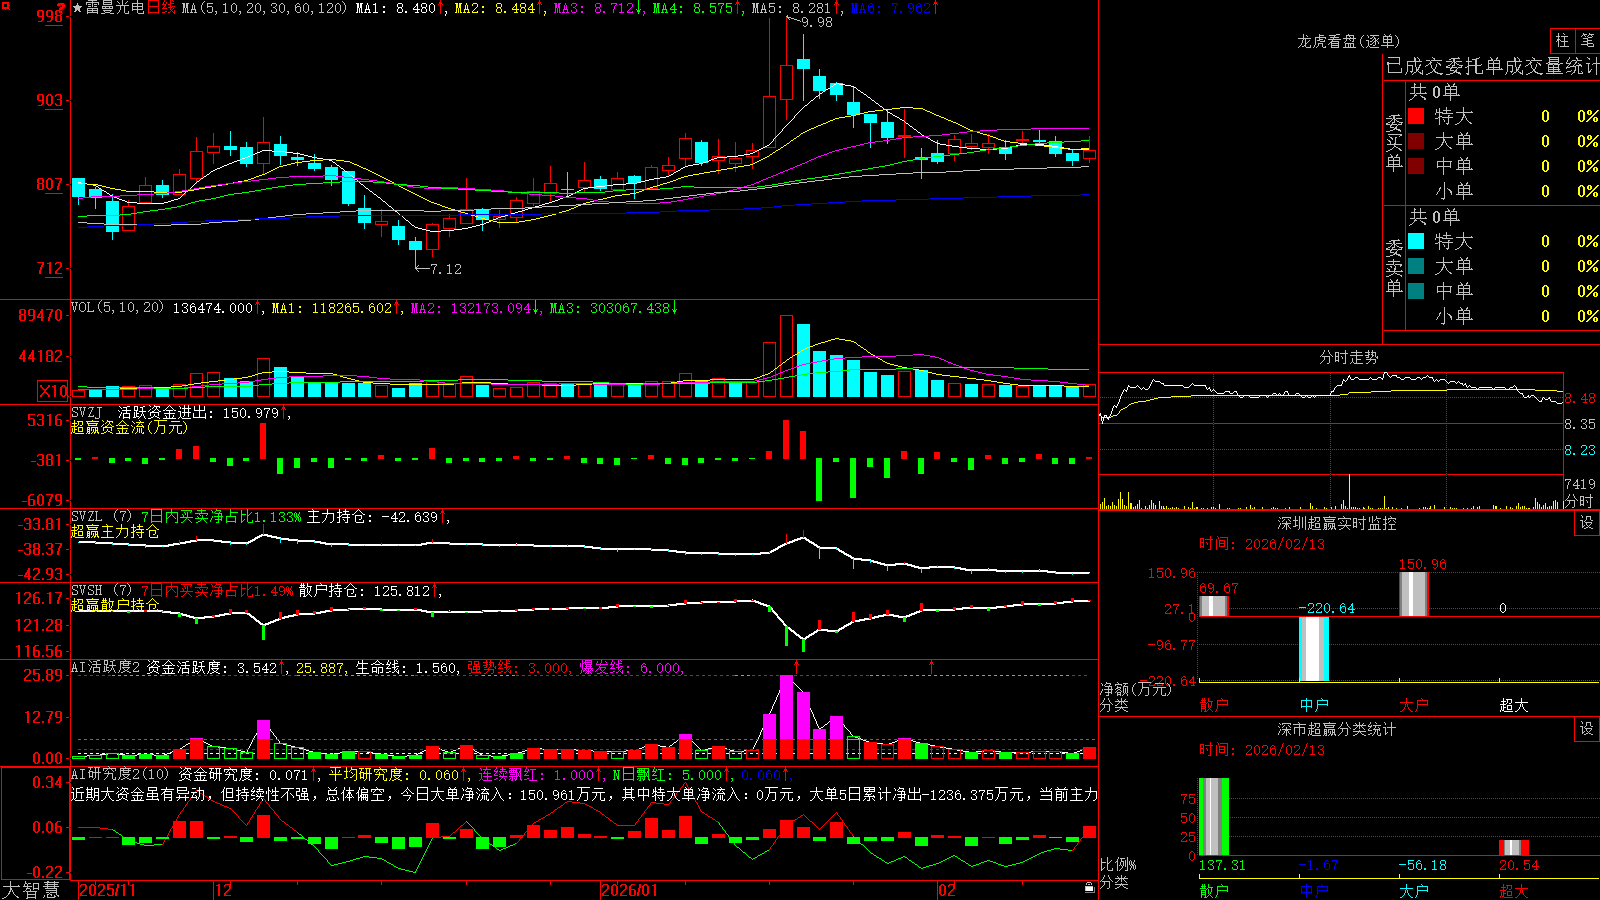1600x900 pixels.
Task: Open 设 settings for 深圳超赢实时监控
Action: click(x=1587, y=523)
